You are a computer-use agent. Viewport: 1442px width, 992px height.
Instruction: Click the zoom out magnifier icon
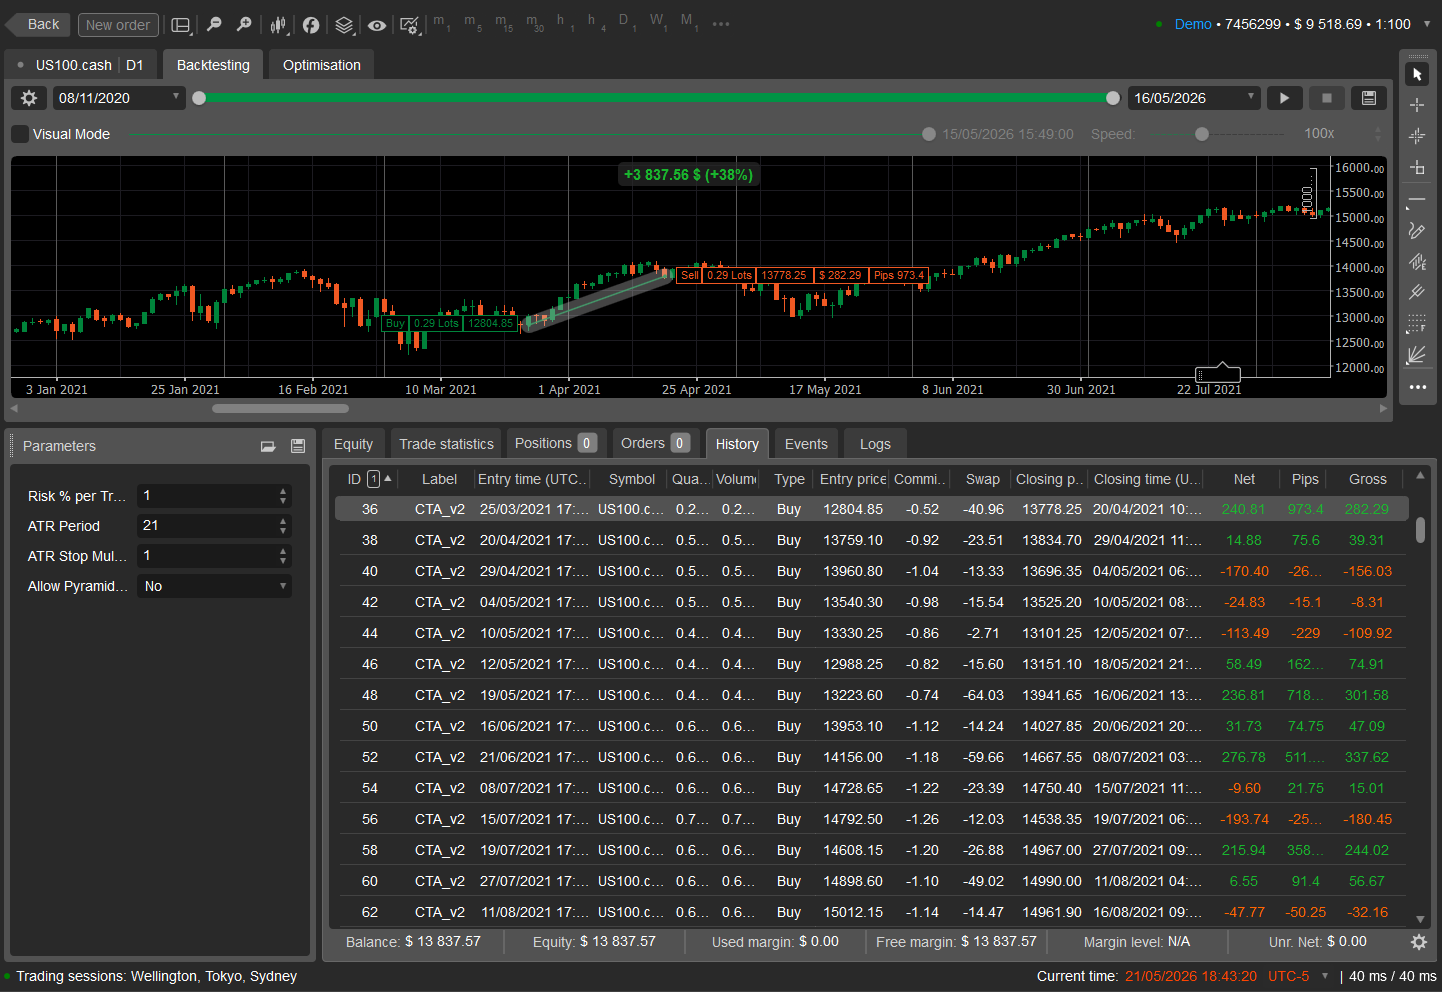214,24
